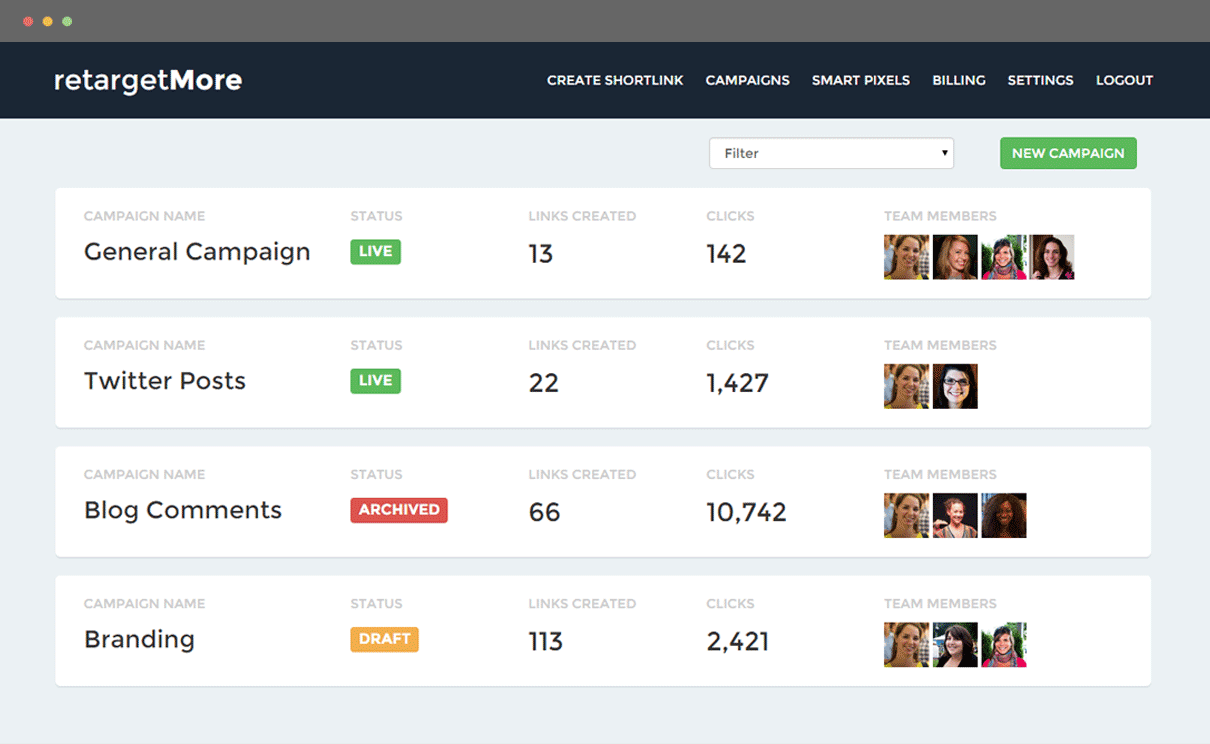Open the General Campaign name
Image resolution: width=1210 pixels, height=744 pixels.
pyautogui.click(x=197, y=252)
